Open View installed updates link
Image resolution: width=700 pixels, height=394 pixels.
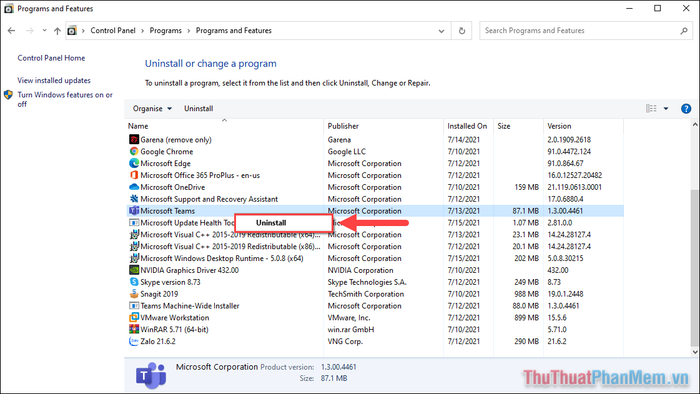point(54,80)
